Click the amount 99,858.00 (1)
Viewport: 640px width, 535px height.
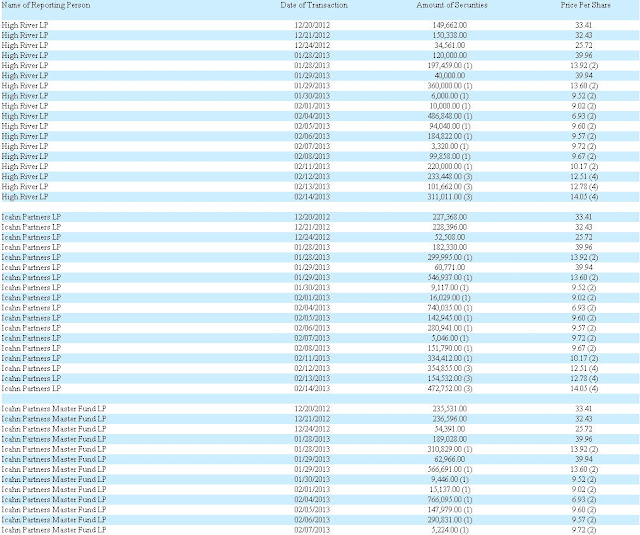click(450, 157)
